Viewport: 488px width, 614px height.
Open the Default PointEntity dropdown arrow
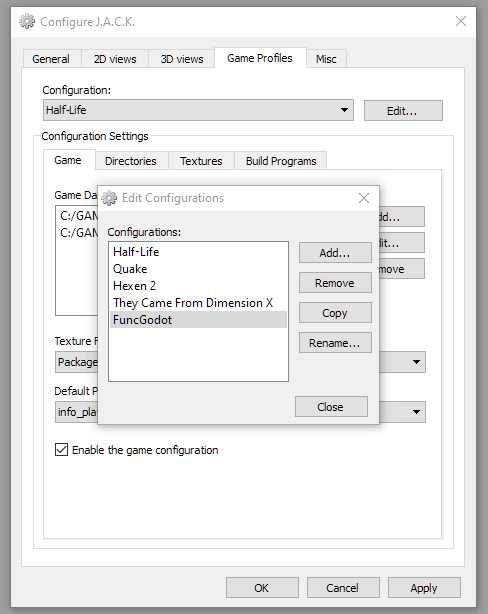click(416, 412)
